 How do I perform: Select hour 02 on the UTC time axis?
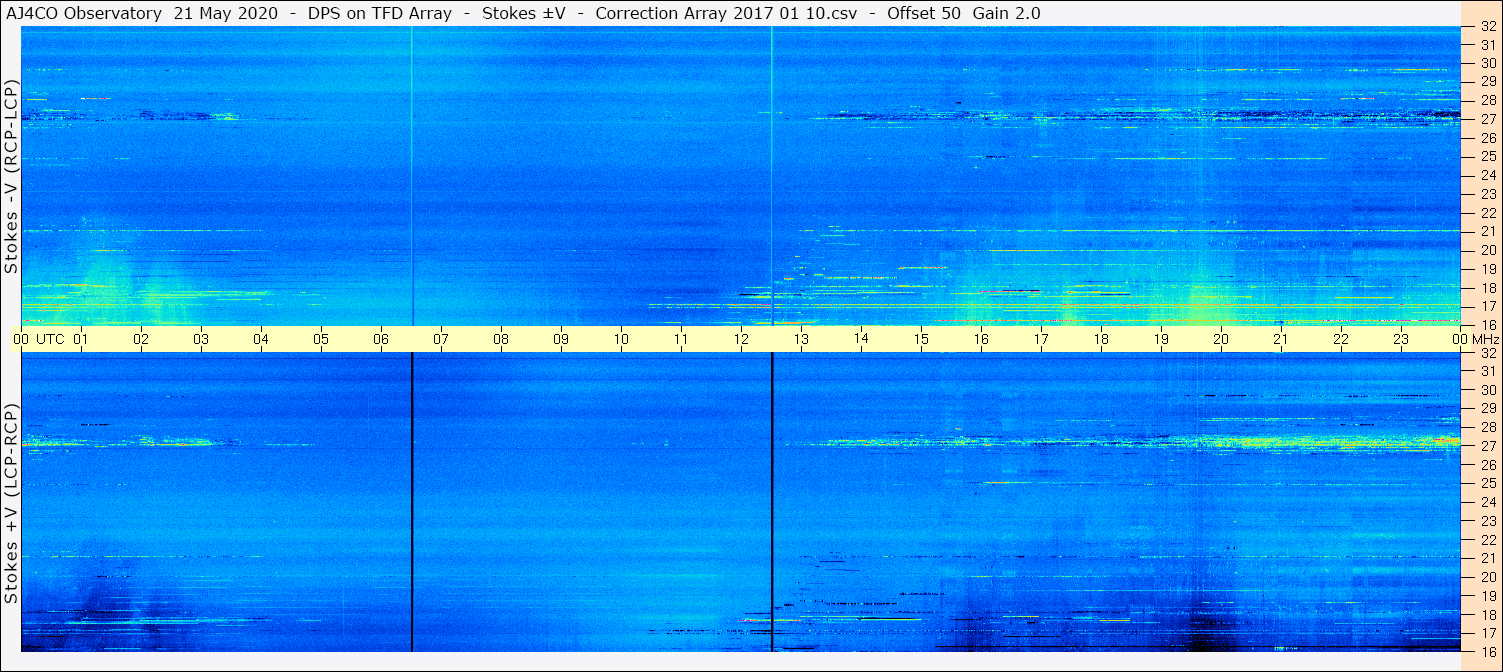[x=141, y=339]
